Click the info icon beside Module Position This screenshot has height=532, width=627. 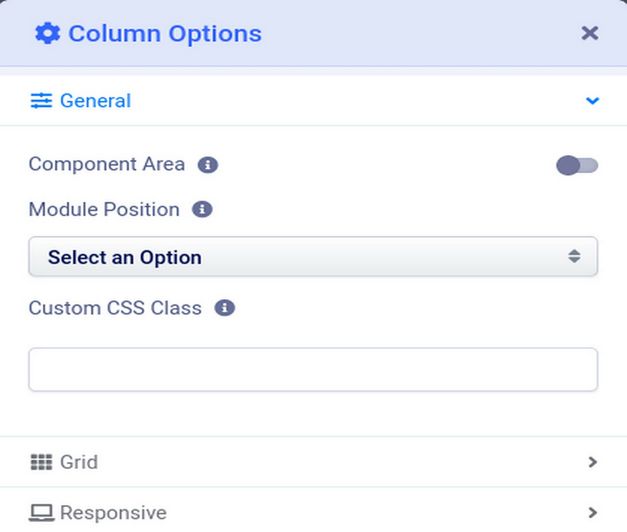[x=202, y=210]
